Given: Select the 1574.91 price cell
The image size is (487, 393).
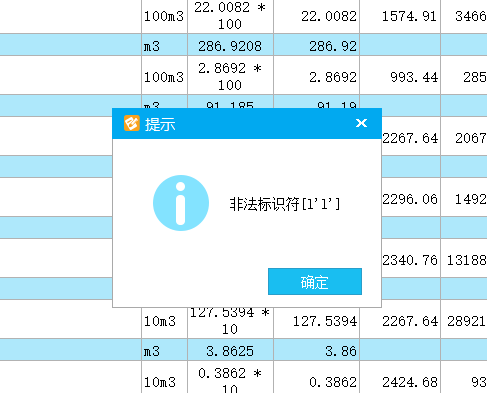Looking at the screenshot, I should [x=400, y=16].
